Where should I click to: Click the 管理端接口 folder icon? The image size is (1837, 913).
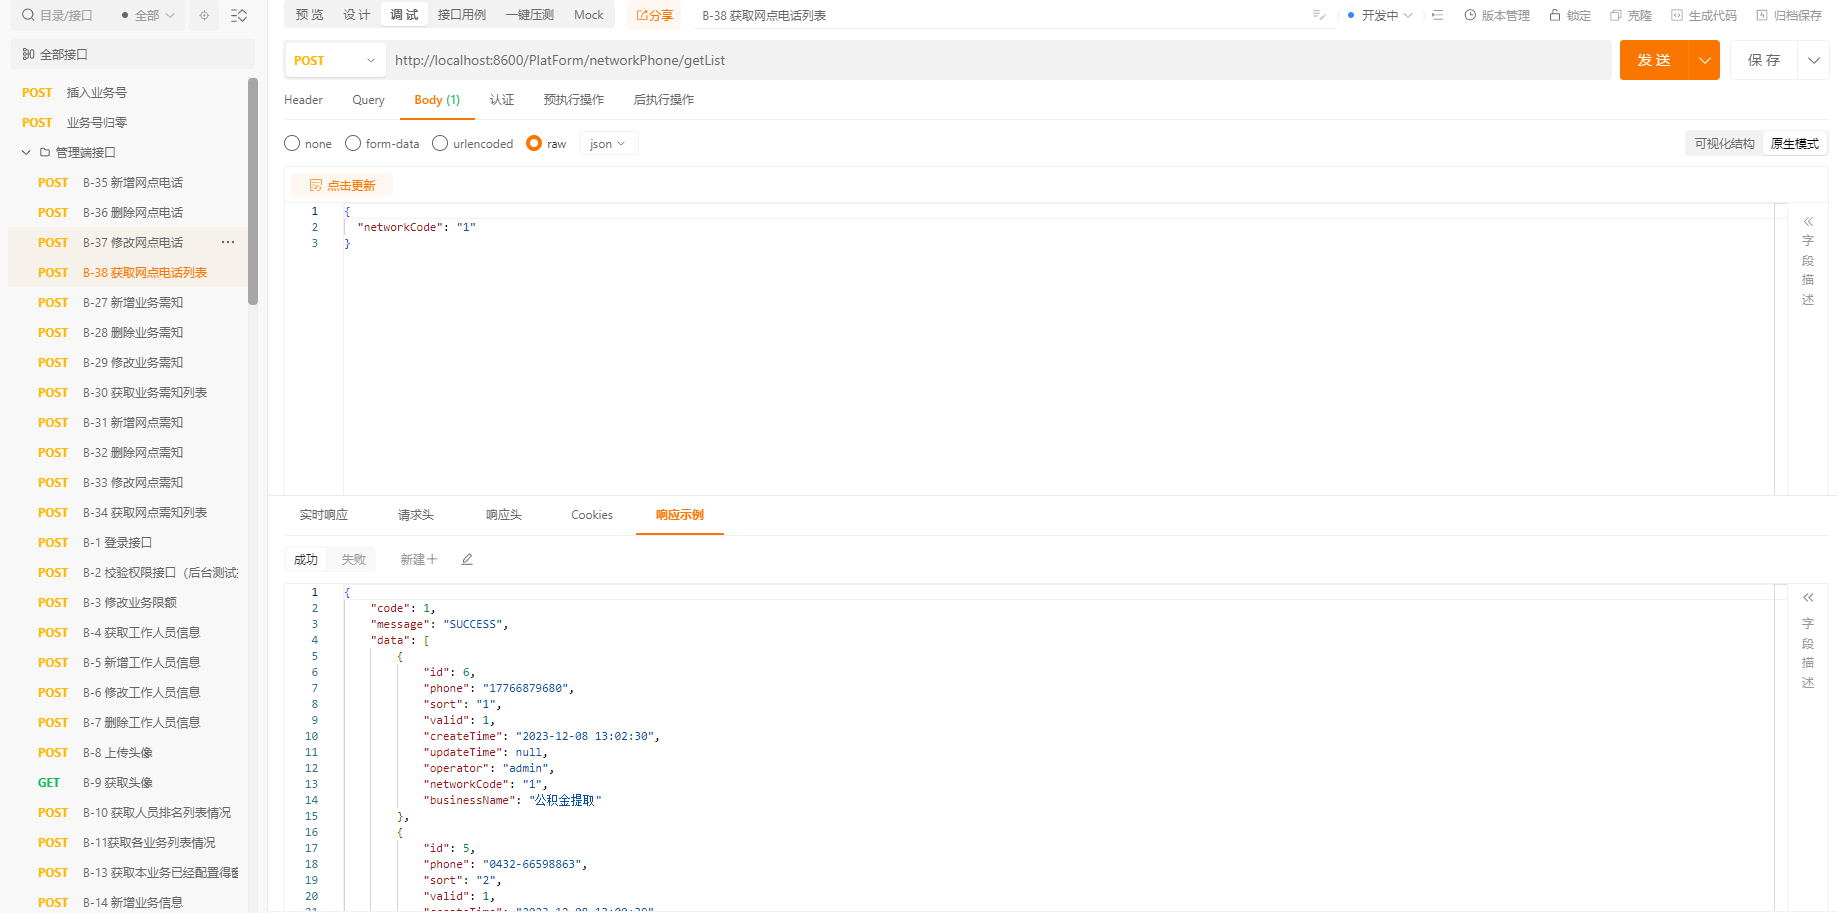click(x=45, y=152)
